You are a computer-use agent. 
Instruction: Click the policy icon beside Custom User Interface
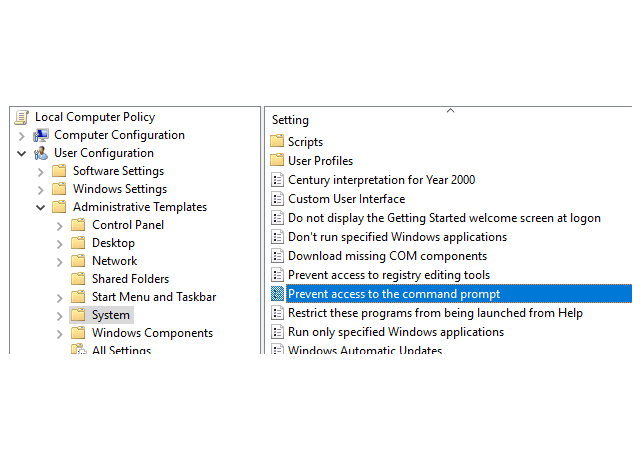277,199
